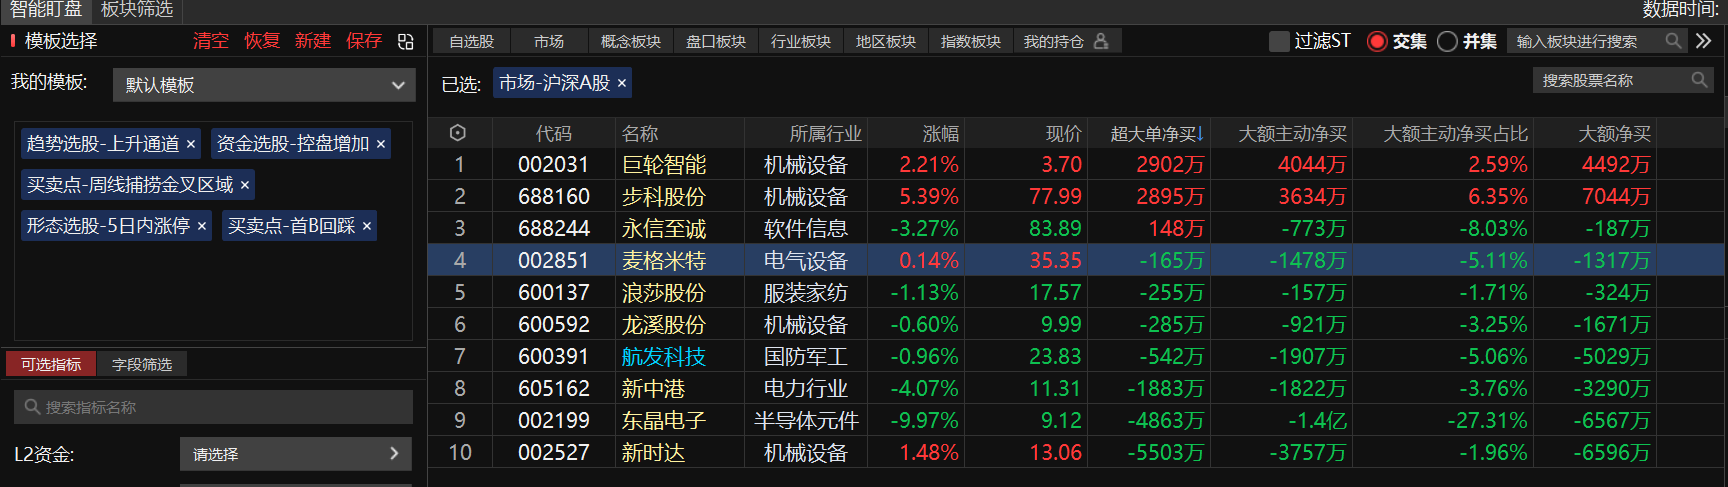
Task: Click the 代码 column header
Action: click(x=554, y=133)
